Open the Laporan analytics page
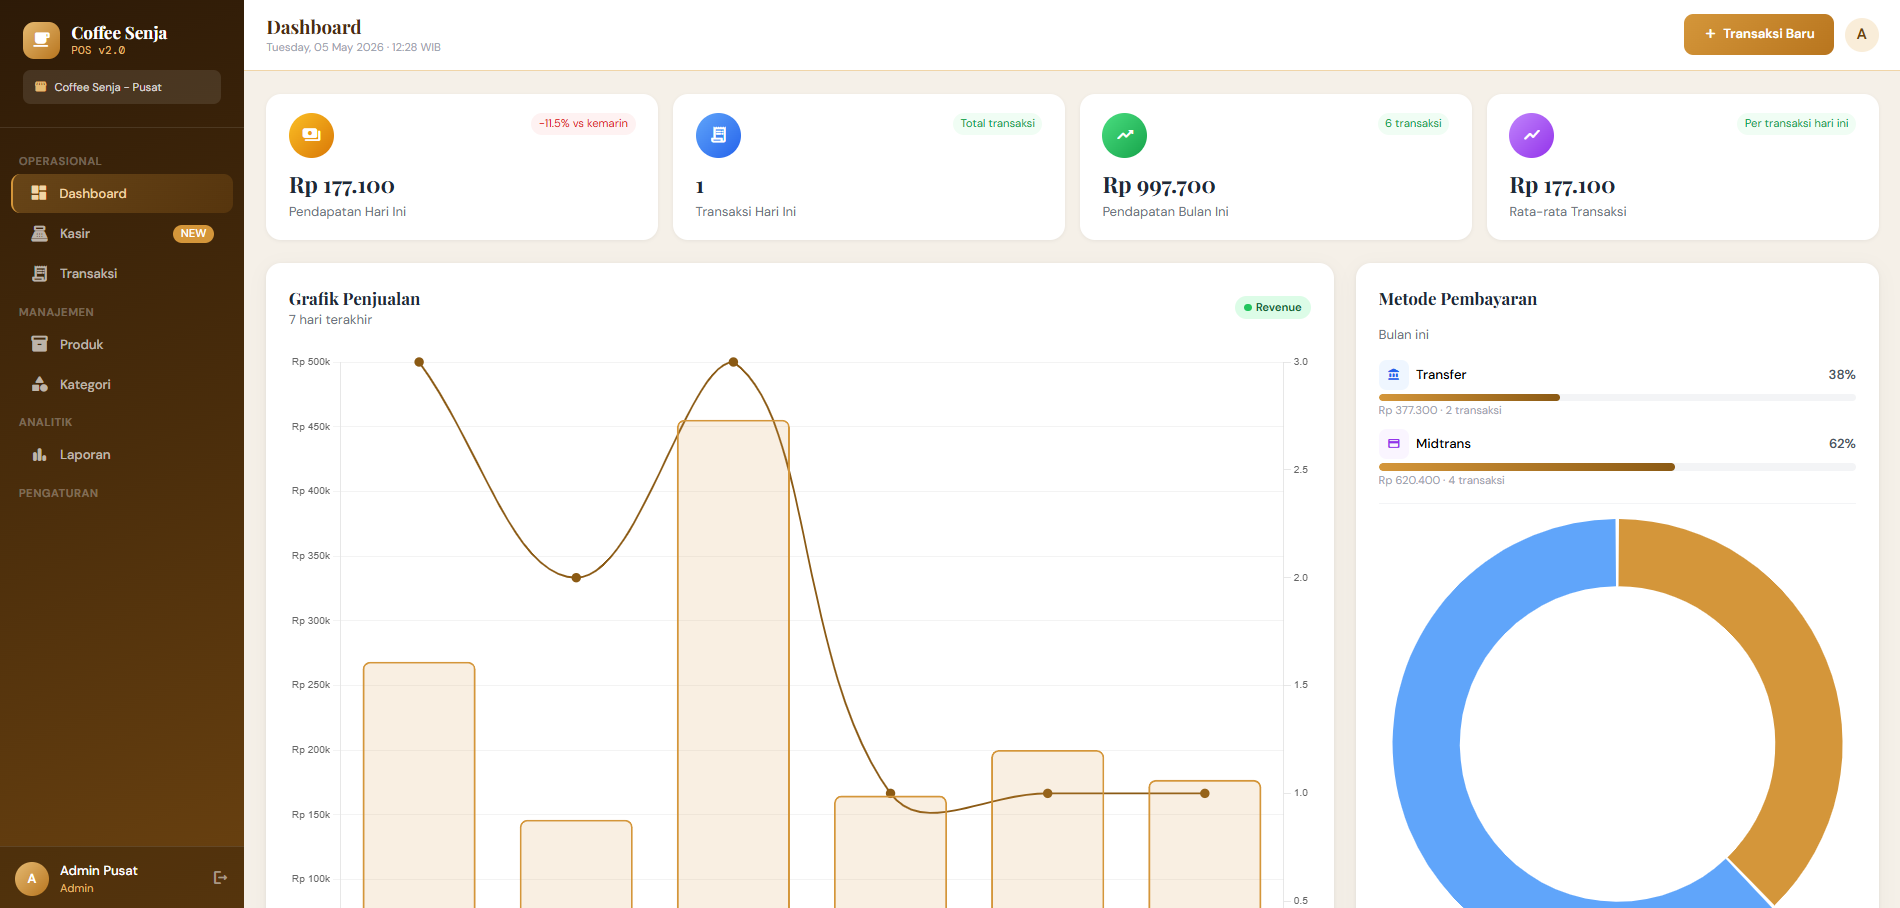The image size is (1900, 908). (x=122, y=454)
